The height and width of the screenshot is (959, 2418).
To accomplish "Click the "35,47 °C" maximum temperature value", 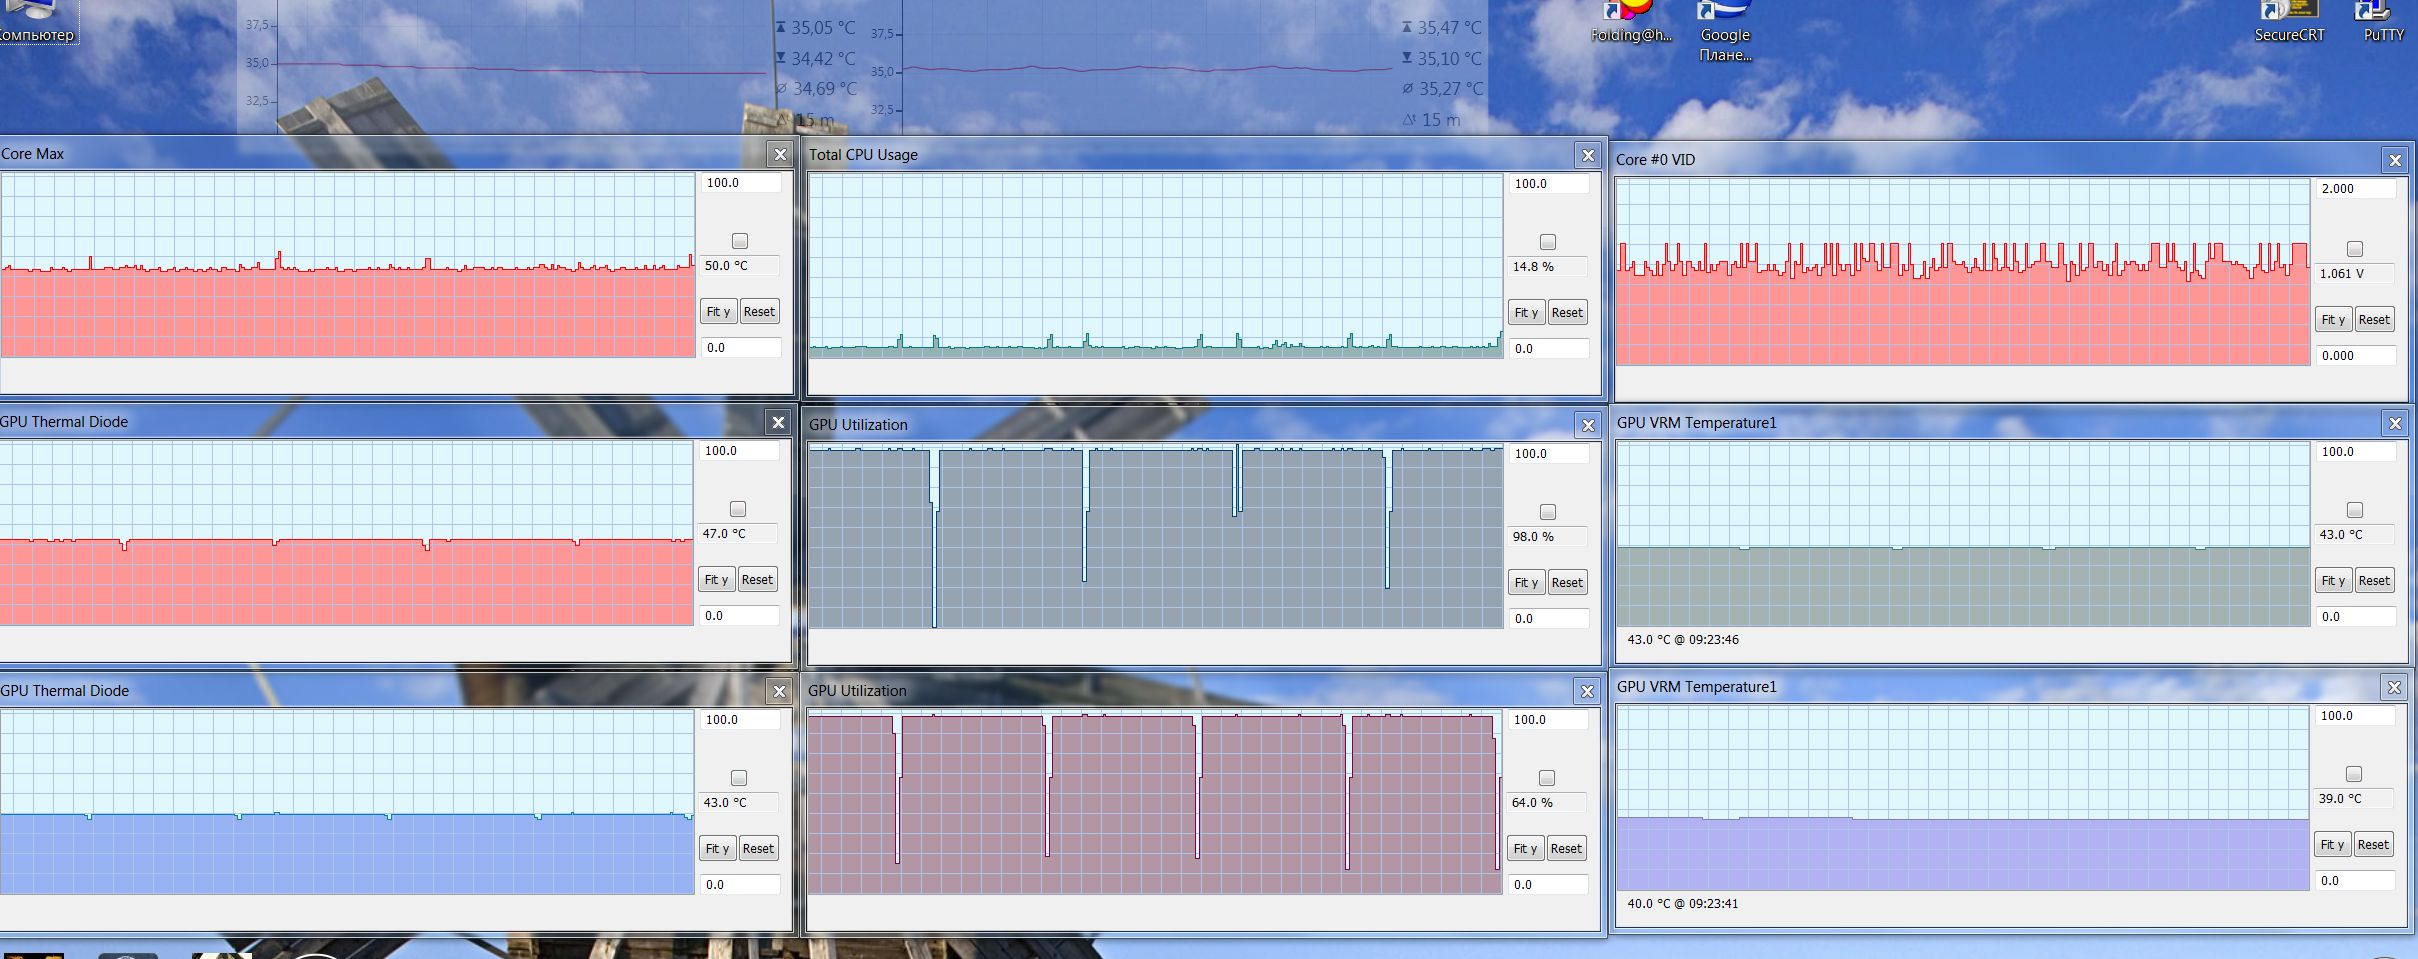I will click(1450, 28).
